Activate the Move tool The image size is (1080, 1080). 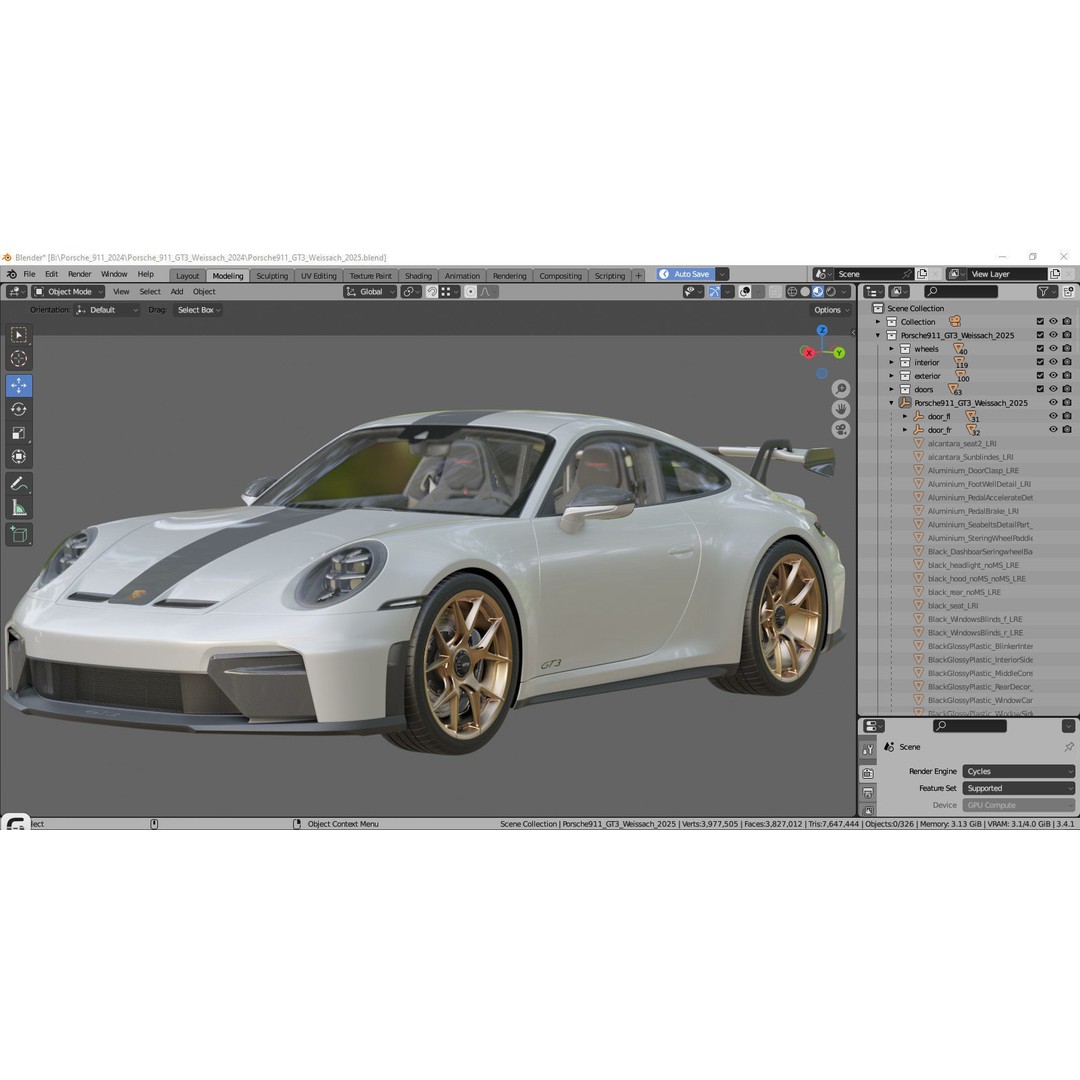pyautogui.click(x=19, y=385)
